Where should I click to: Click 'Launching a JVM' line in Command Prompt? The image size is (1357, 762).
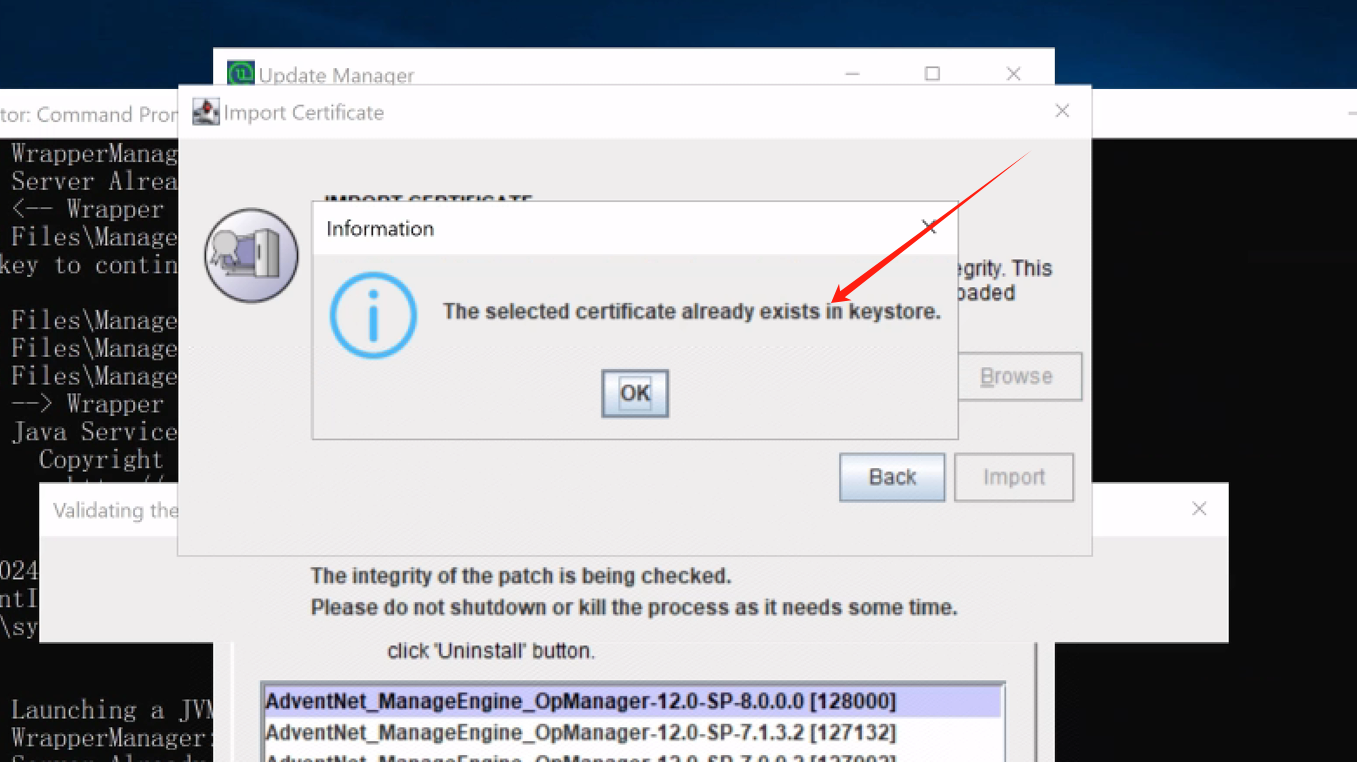tap(112, 710)
